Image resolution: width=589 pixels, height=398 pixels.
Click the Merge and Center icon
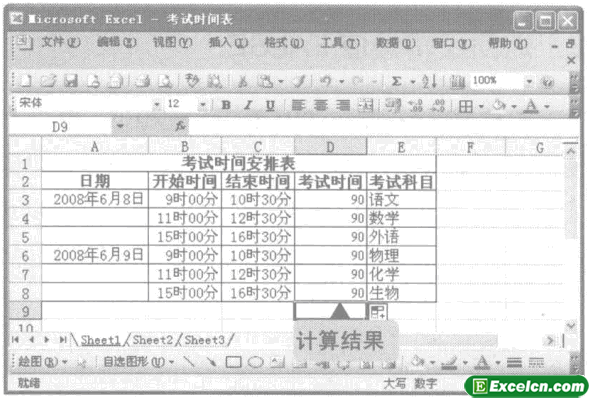point(365,106)
